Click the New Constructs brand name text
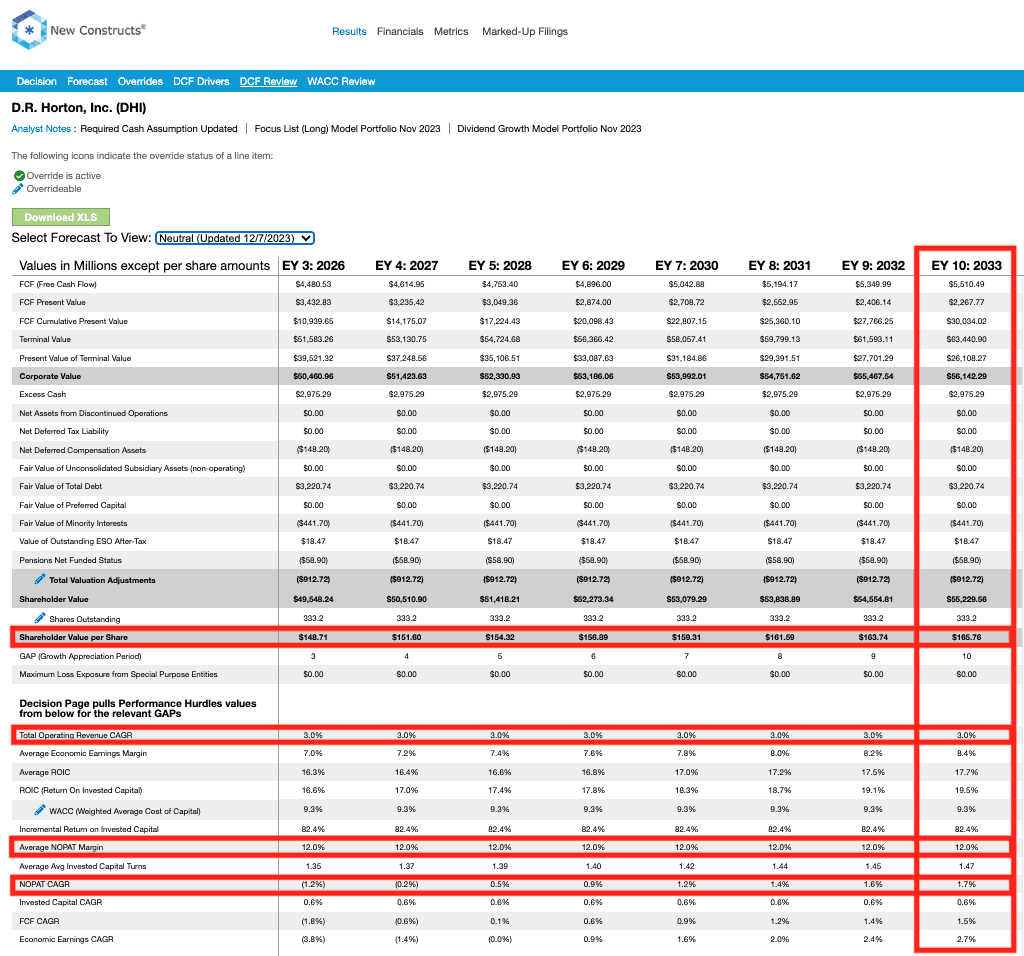This screenshot has width=1024, height=956. (98, 30)
